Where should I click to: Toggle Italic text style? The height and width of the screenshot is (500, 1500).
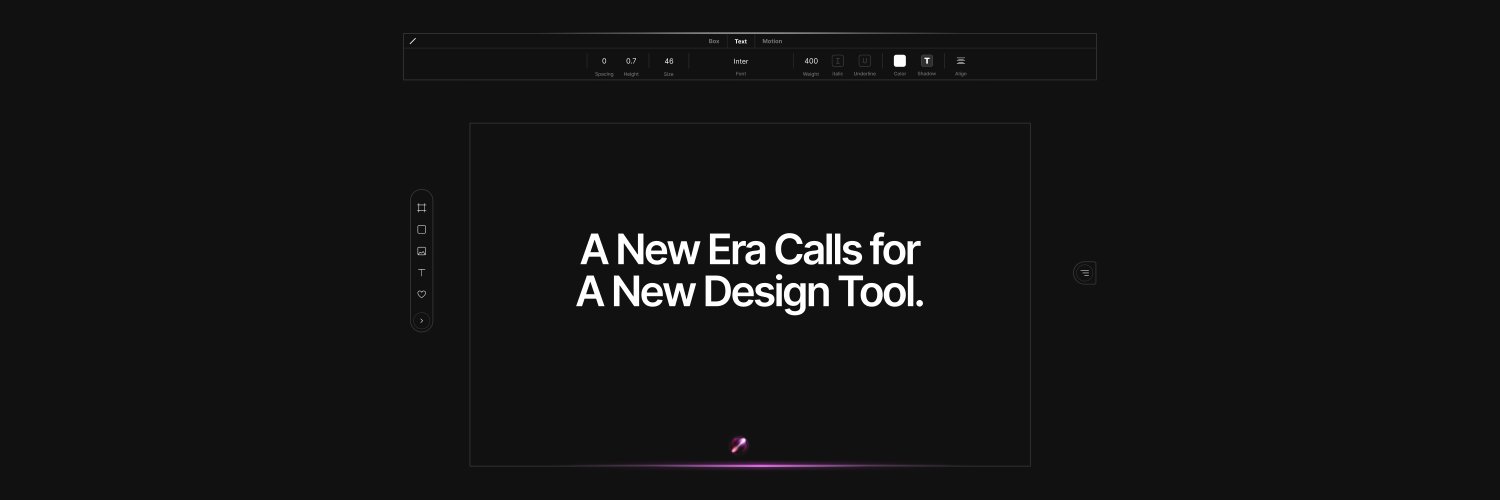click(x=838, y=61)
